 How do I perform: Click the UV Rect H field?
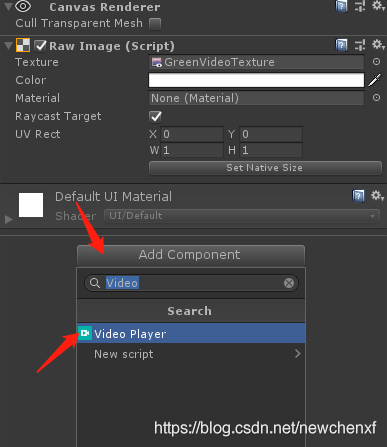(x=271, y=150)
